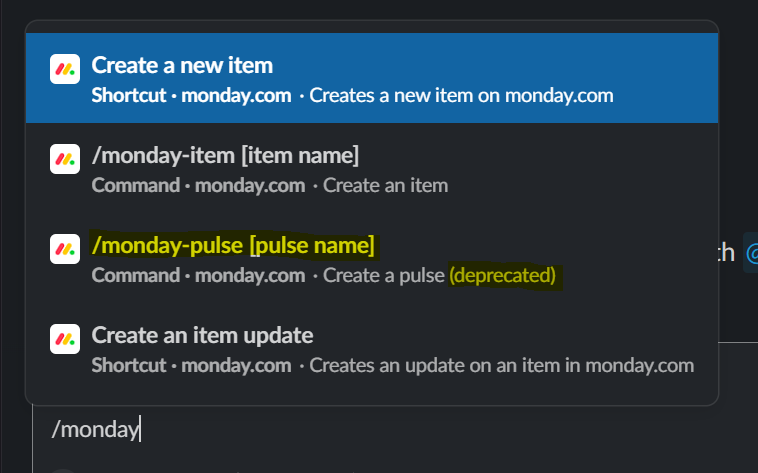Image resolution: width=758 pixels, height=473 pixels.
Task: Click "Shortcut · monday.com" under Create an item update
Action: tap(191, 366)
